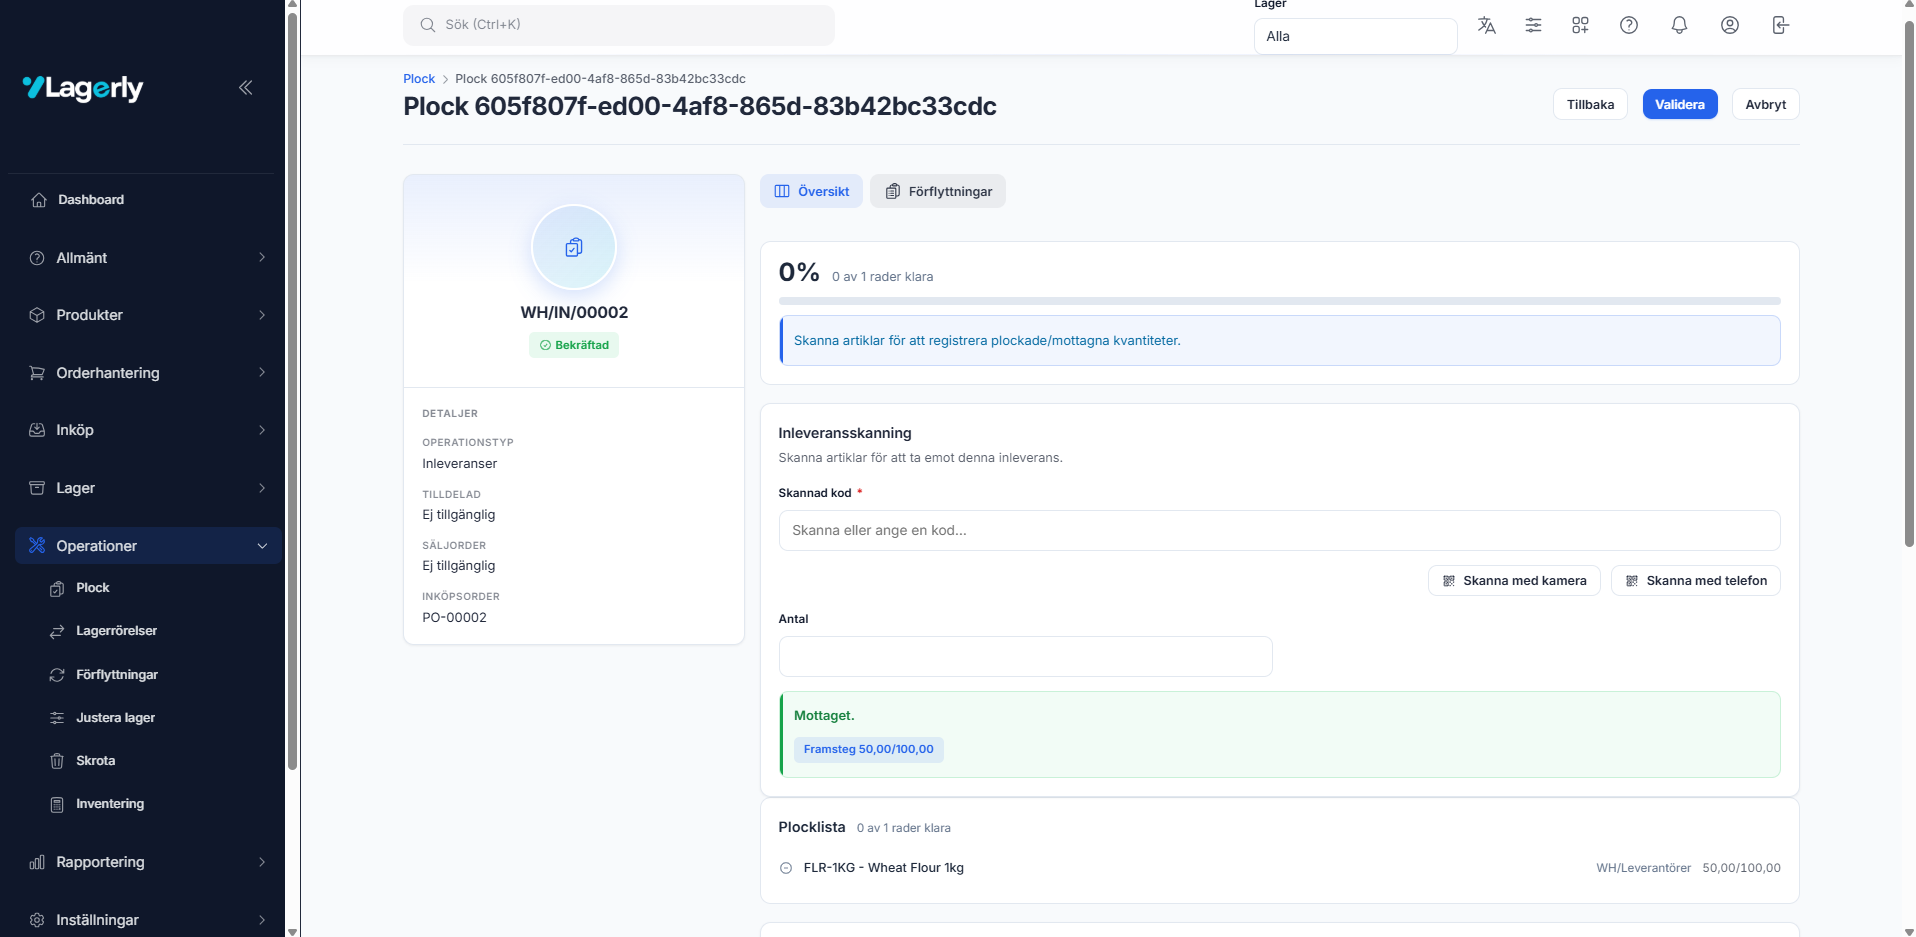Toggle status circle for FLR-1KG Wheat Flour row
The image size is (1916, 937).
pos(786,868)
